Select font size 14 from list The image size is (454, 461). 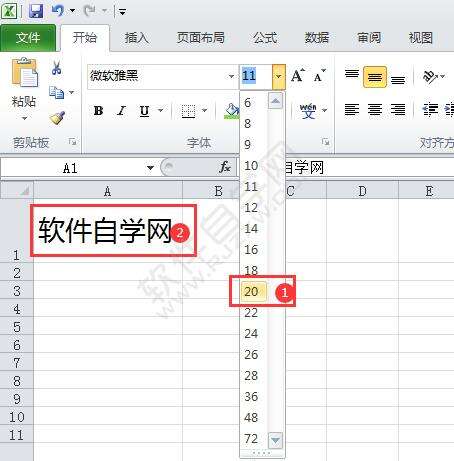[251, 229]
